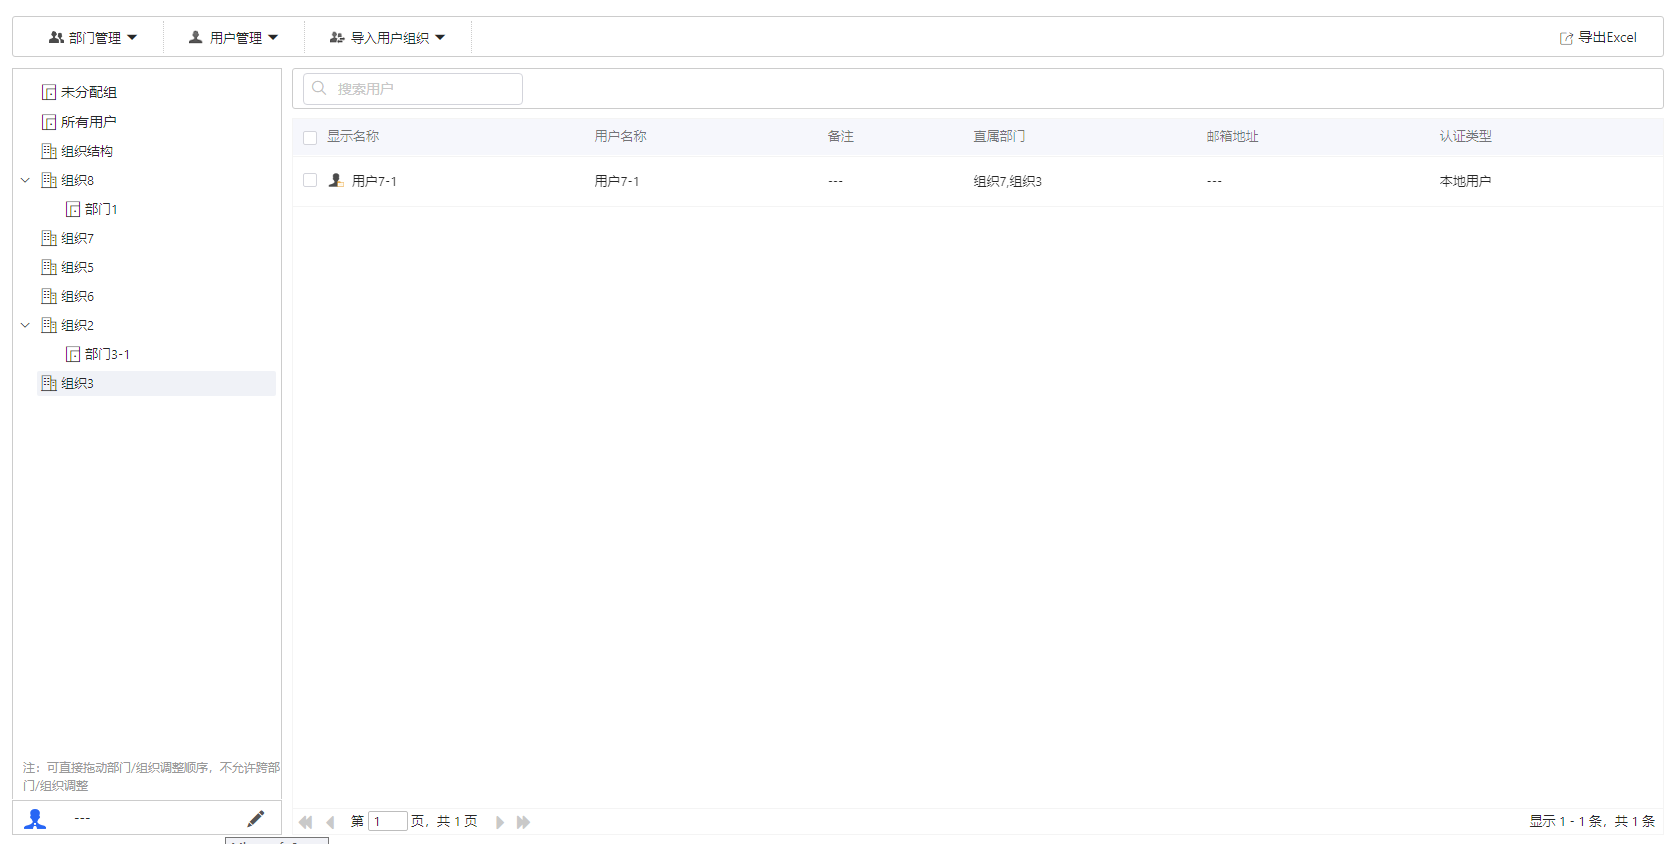
Task: Go to the first page
Action: [x=305, y=822]
